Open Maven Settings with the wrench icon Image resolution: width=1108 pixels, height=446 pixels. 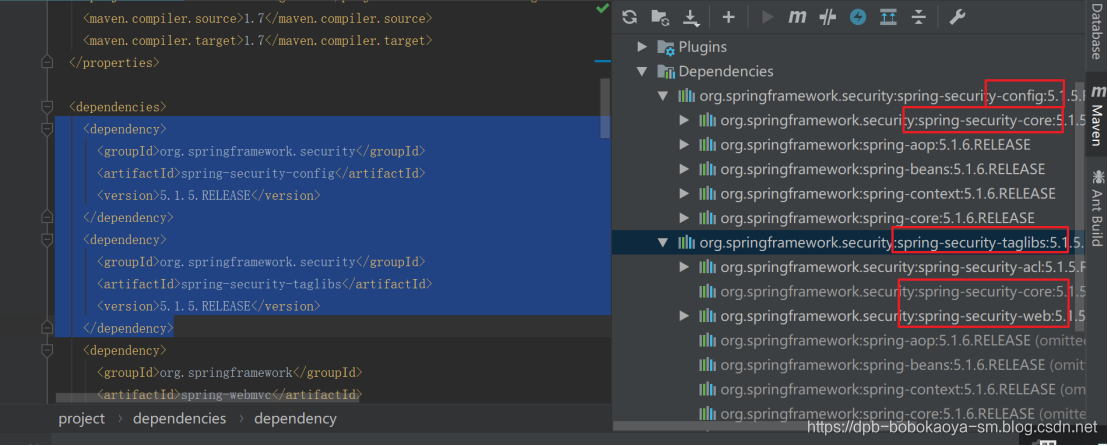[x=956, y=18]
